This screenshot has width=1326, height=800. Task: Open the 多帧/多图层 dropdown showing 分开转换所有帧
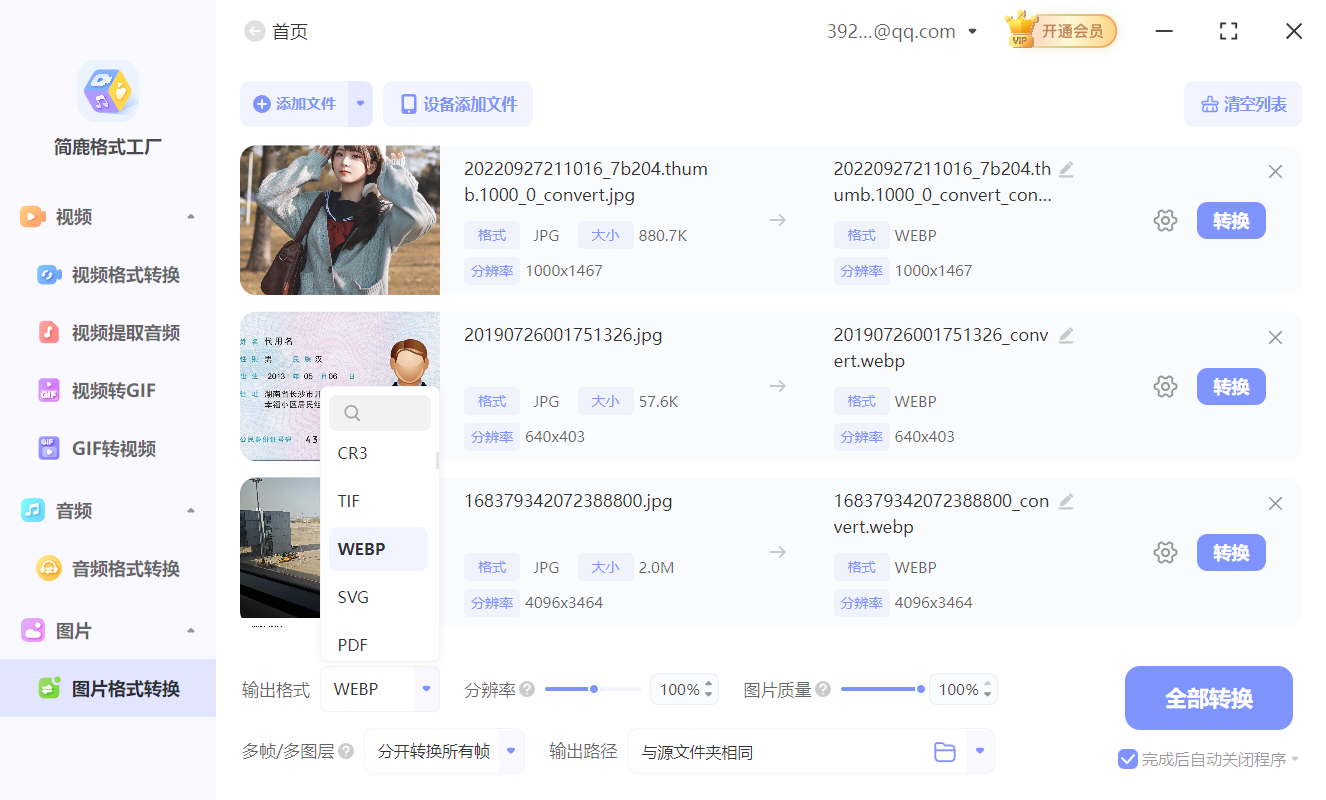coord(444,751)
